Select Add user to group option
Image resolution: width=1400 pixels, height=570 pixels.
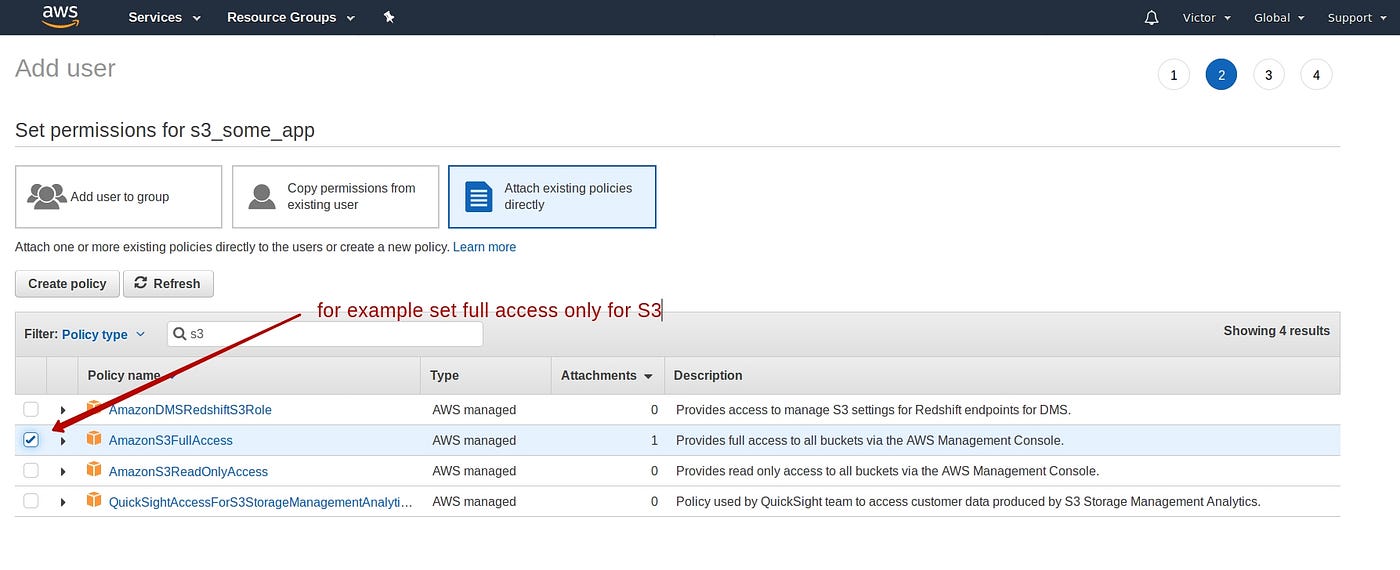(119, 197)
